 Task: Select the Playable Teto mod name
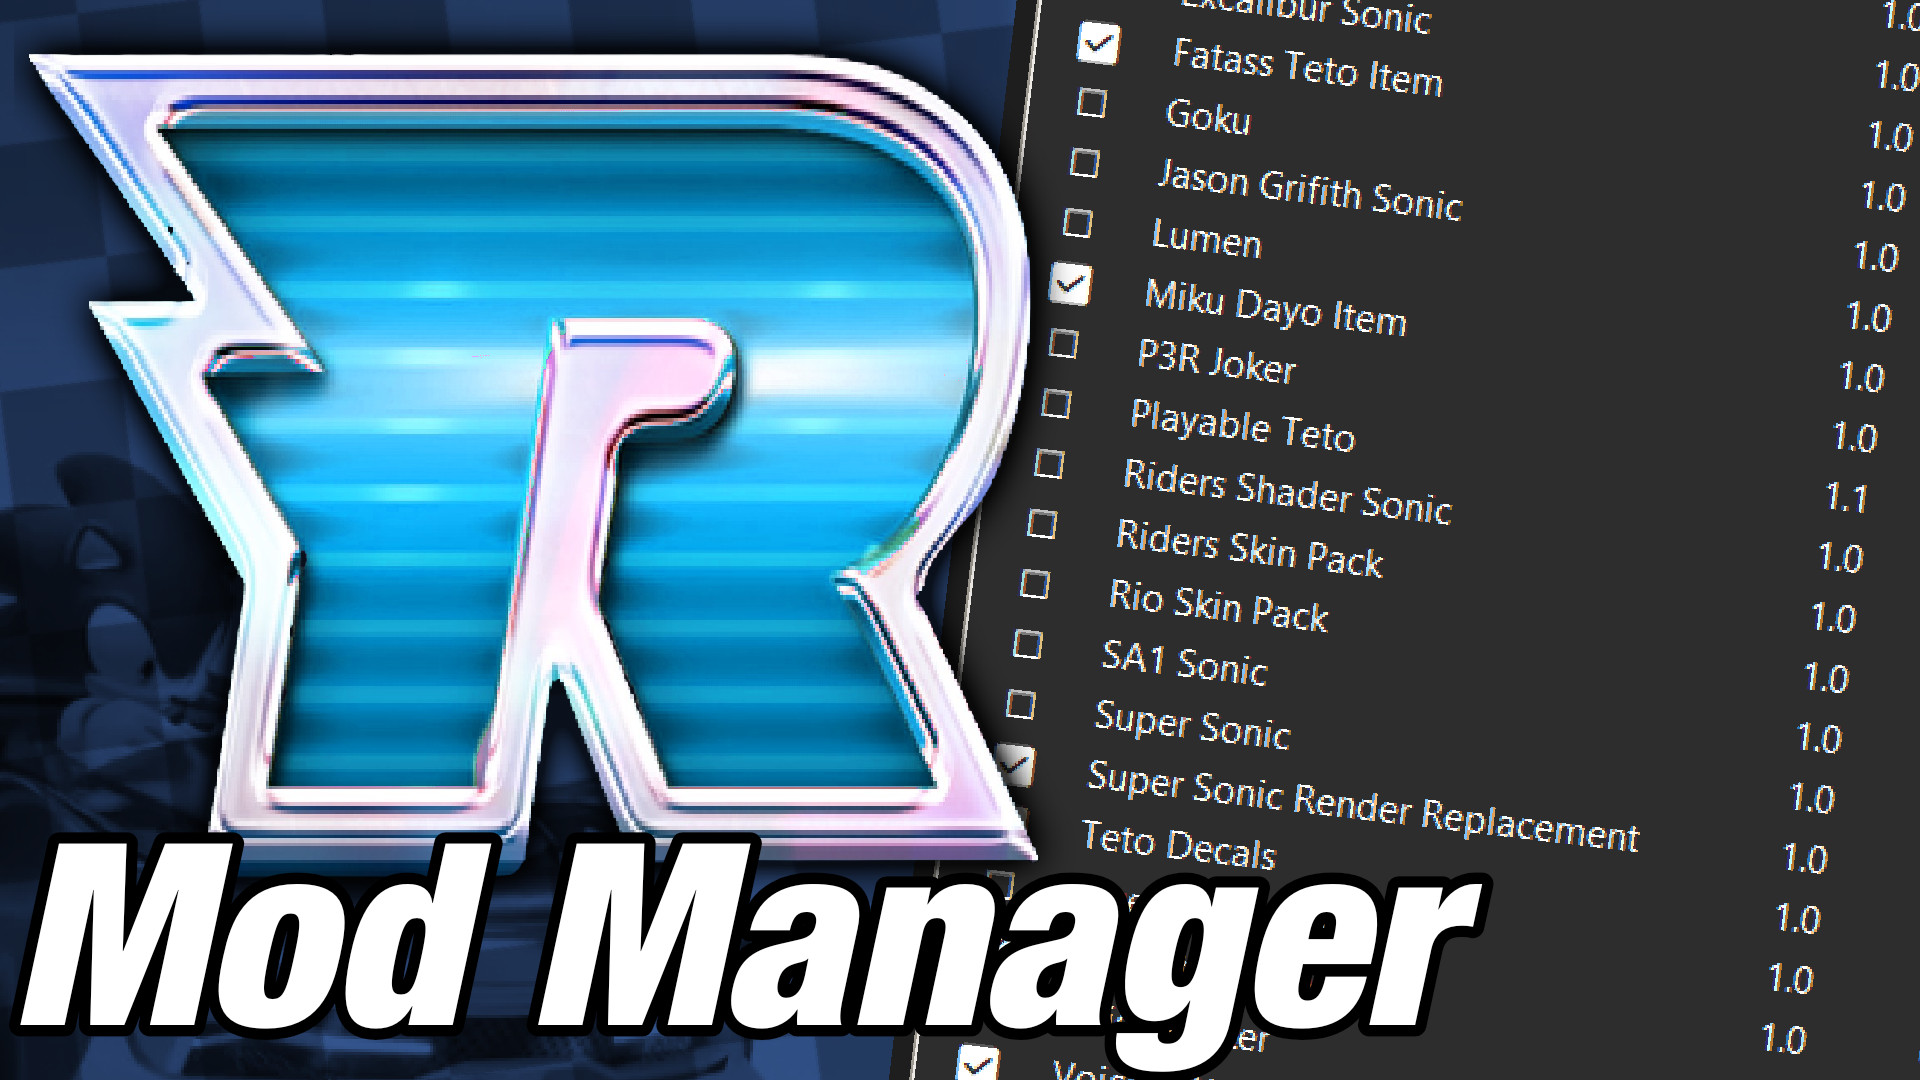[1242, 426]
